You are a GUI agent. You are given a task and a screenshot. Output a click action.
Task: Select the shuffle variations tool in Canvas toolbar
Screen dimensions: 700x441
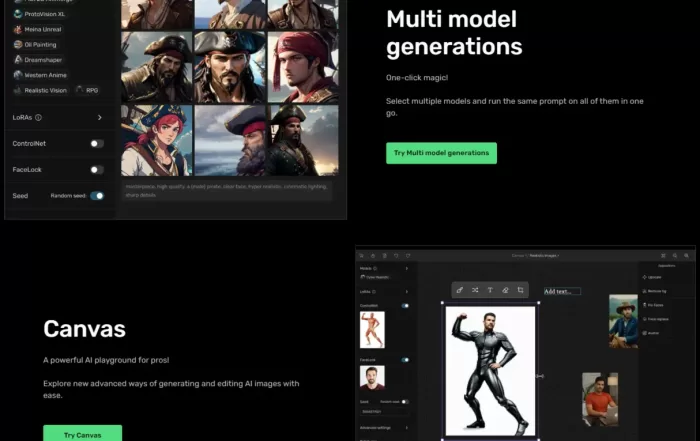(475, 290)
